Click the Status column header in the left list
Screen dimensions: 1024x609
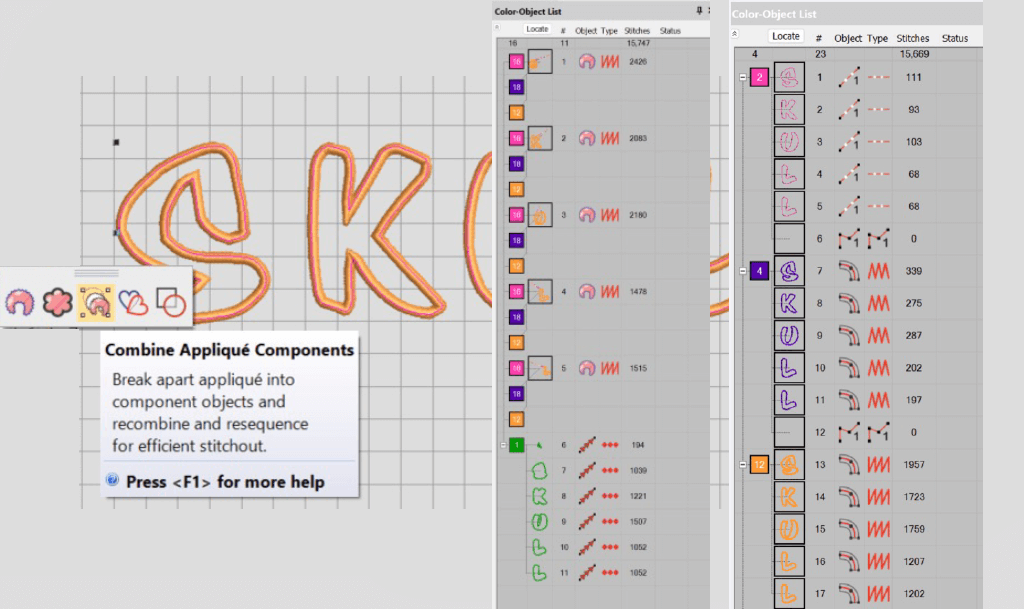(670, 31)
